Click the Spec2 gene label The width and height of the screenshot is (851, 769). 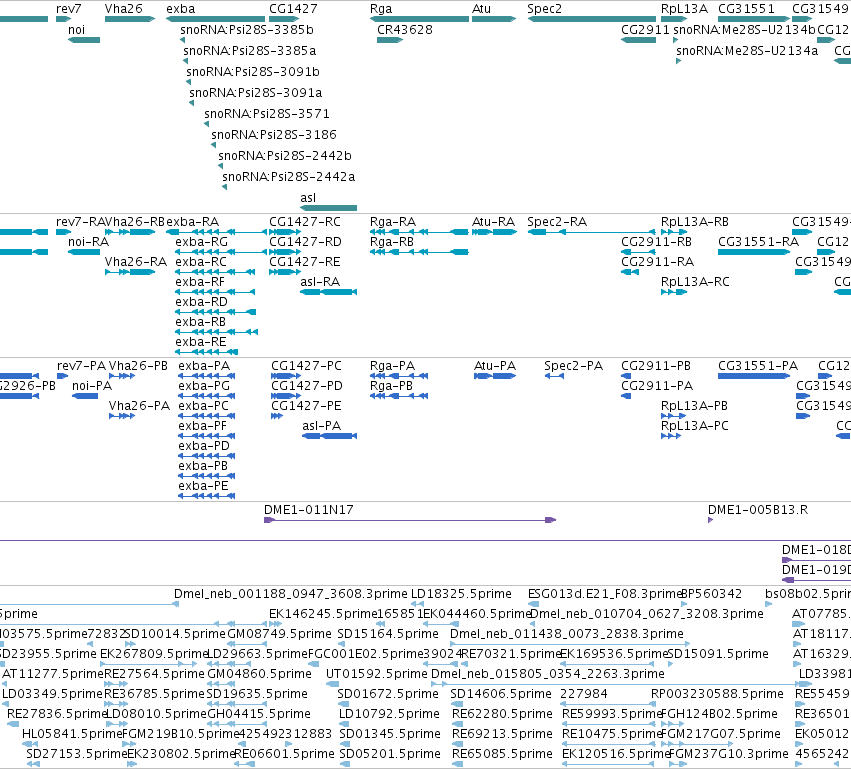[544, 9]
